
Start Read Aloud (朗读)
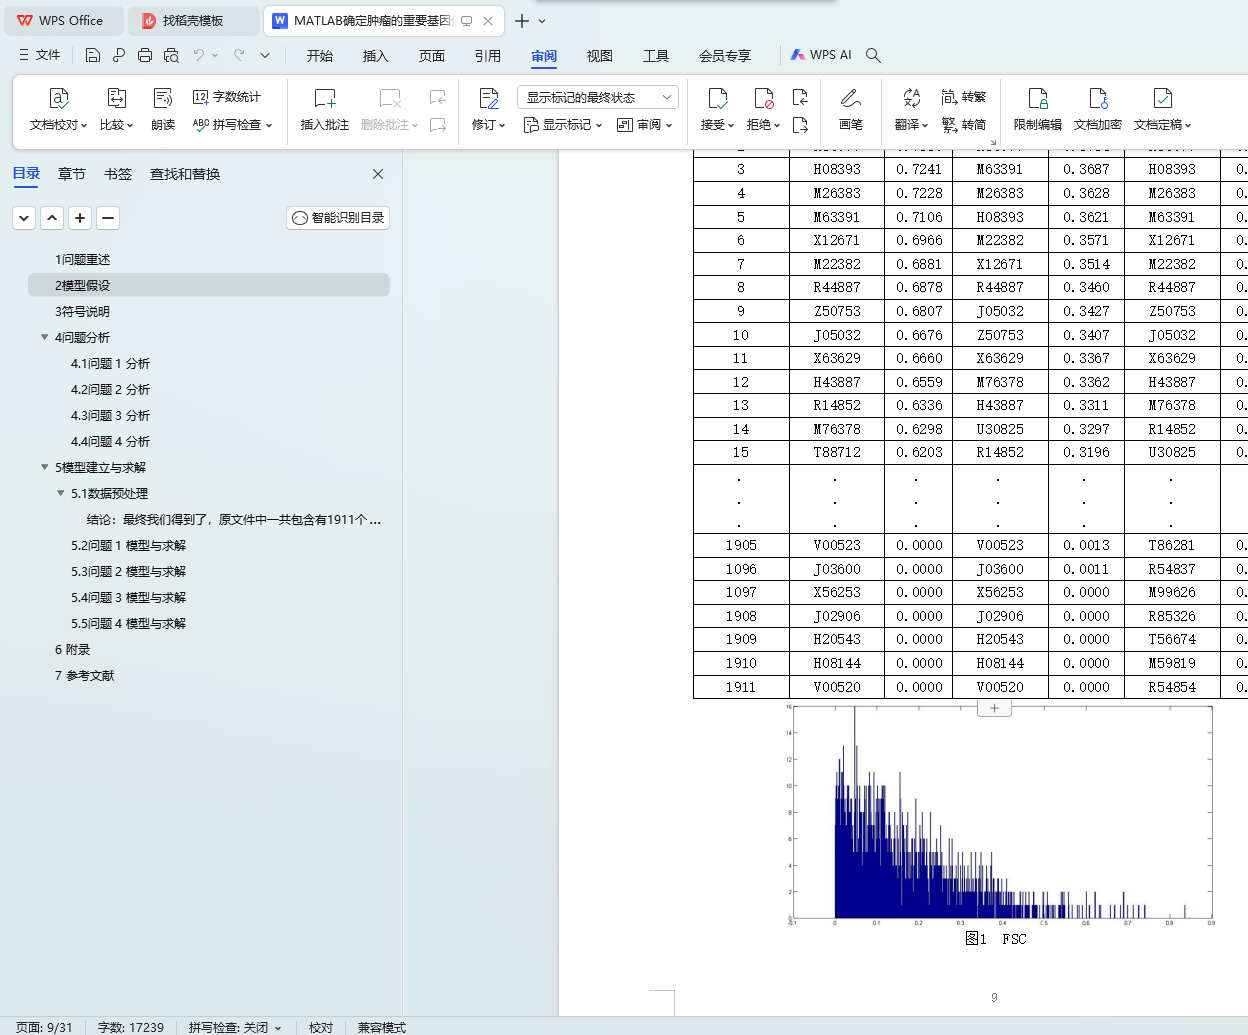pos(163,109)
